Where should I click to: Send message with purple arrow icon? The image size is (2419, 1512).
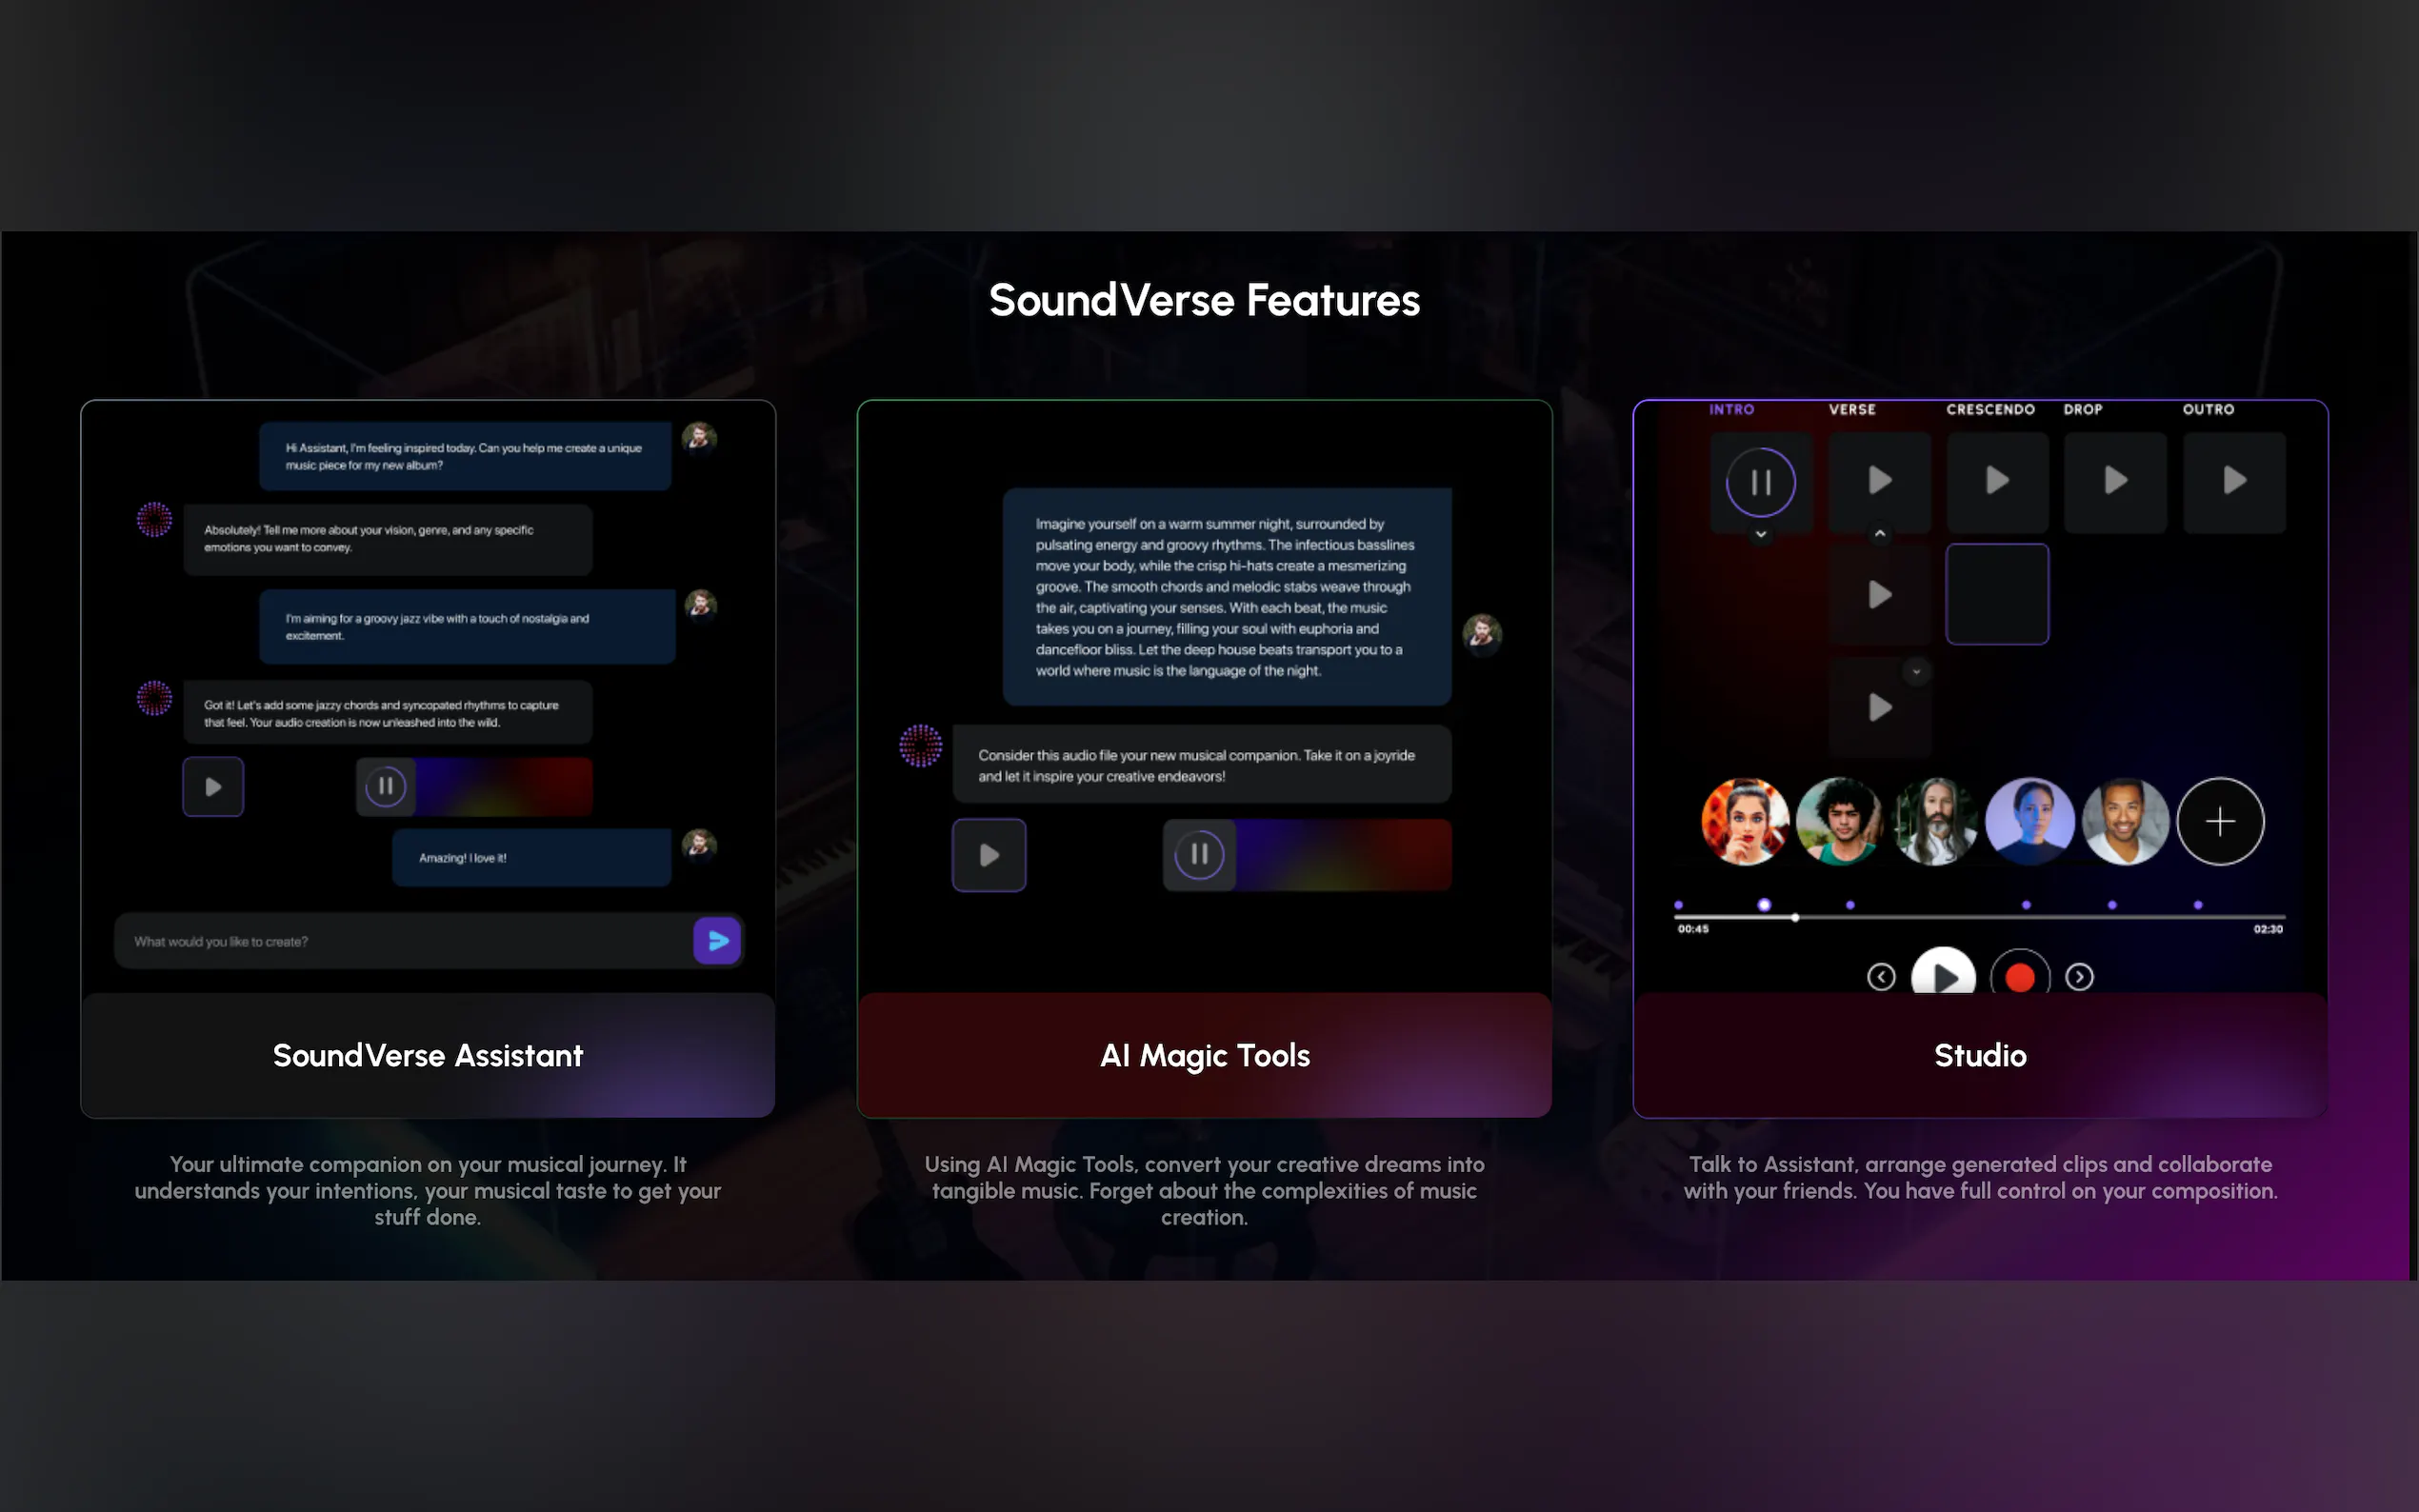[x=717, y=941]
